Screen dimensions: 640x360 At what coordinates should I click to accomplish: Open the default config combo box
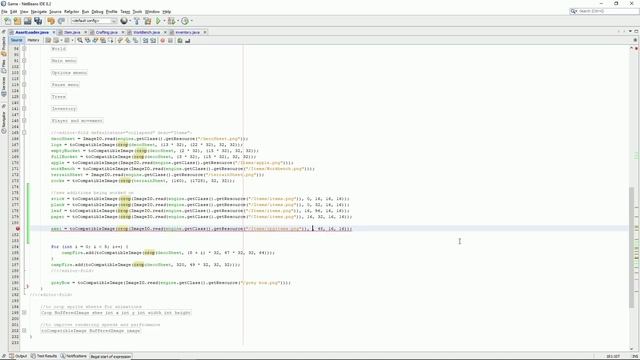[x=93, y=21]
